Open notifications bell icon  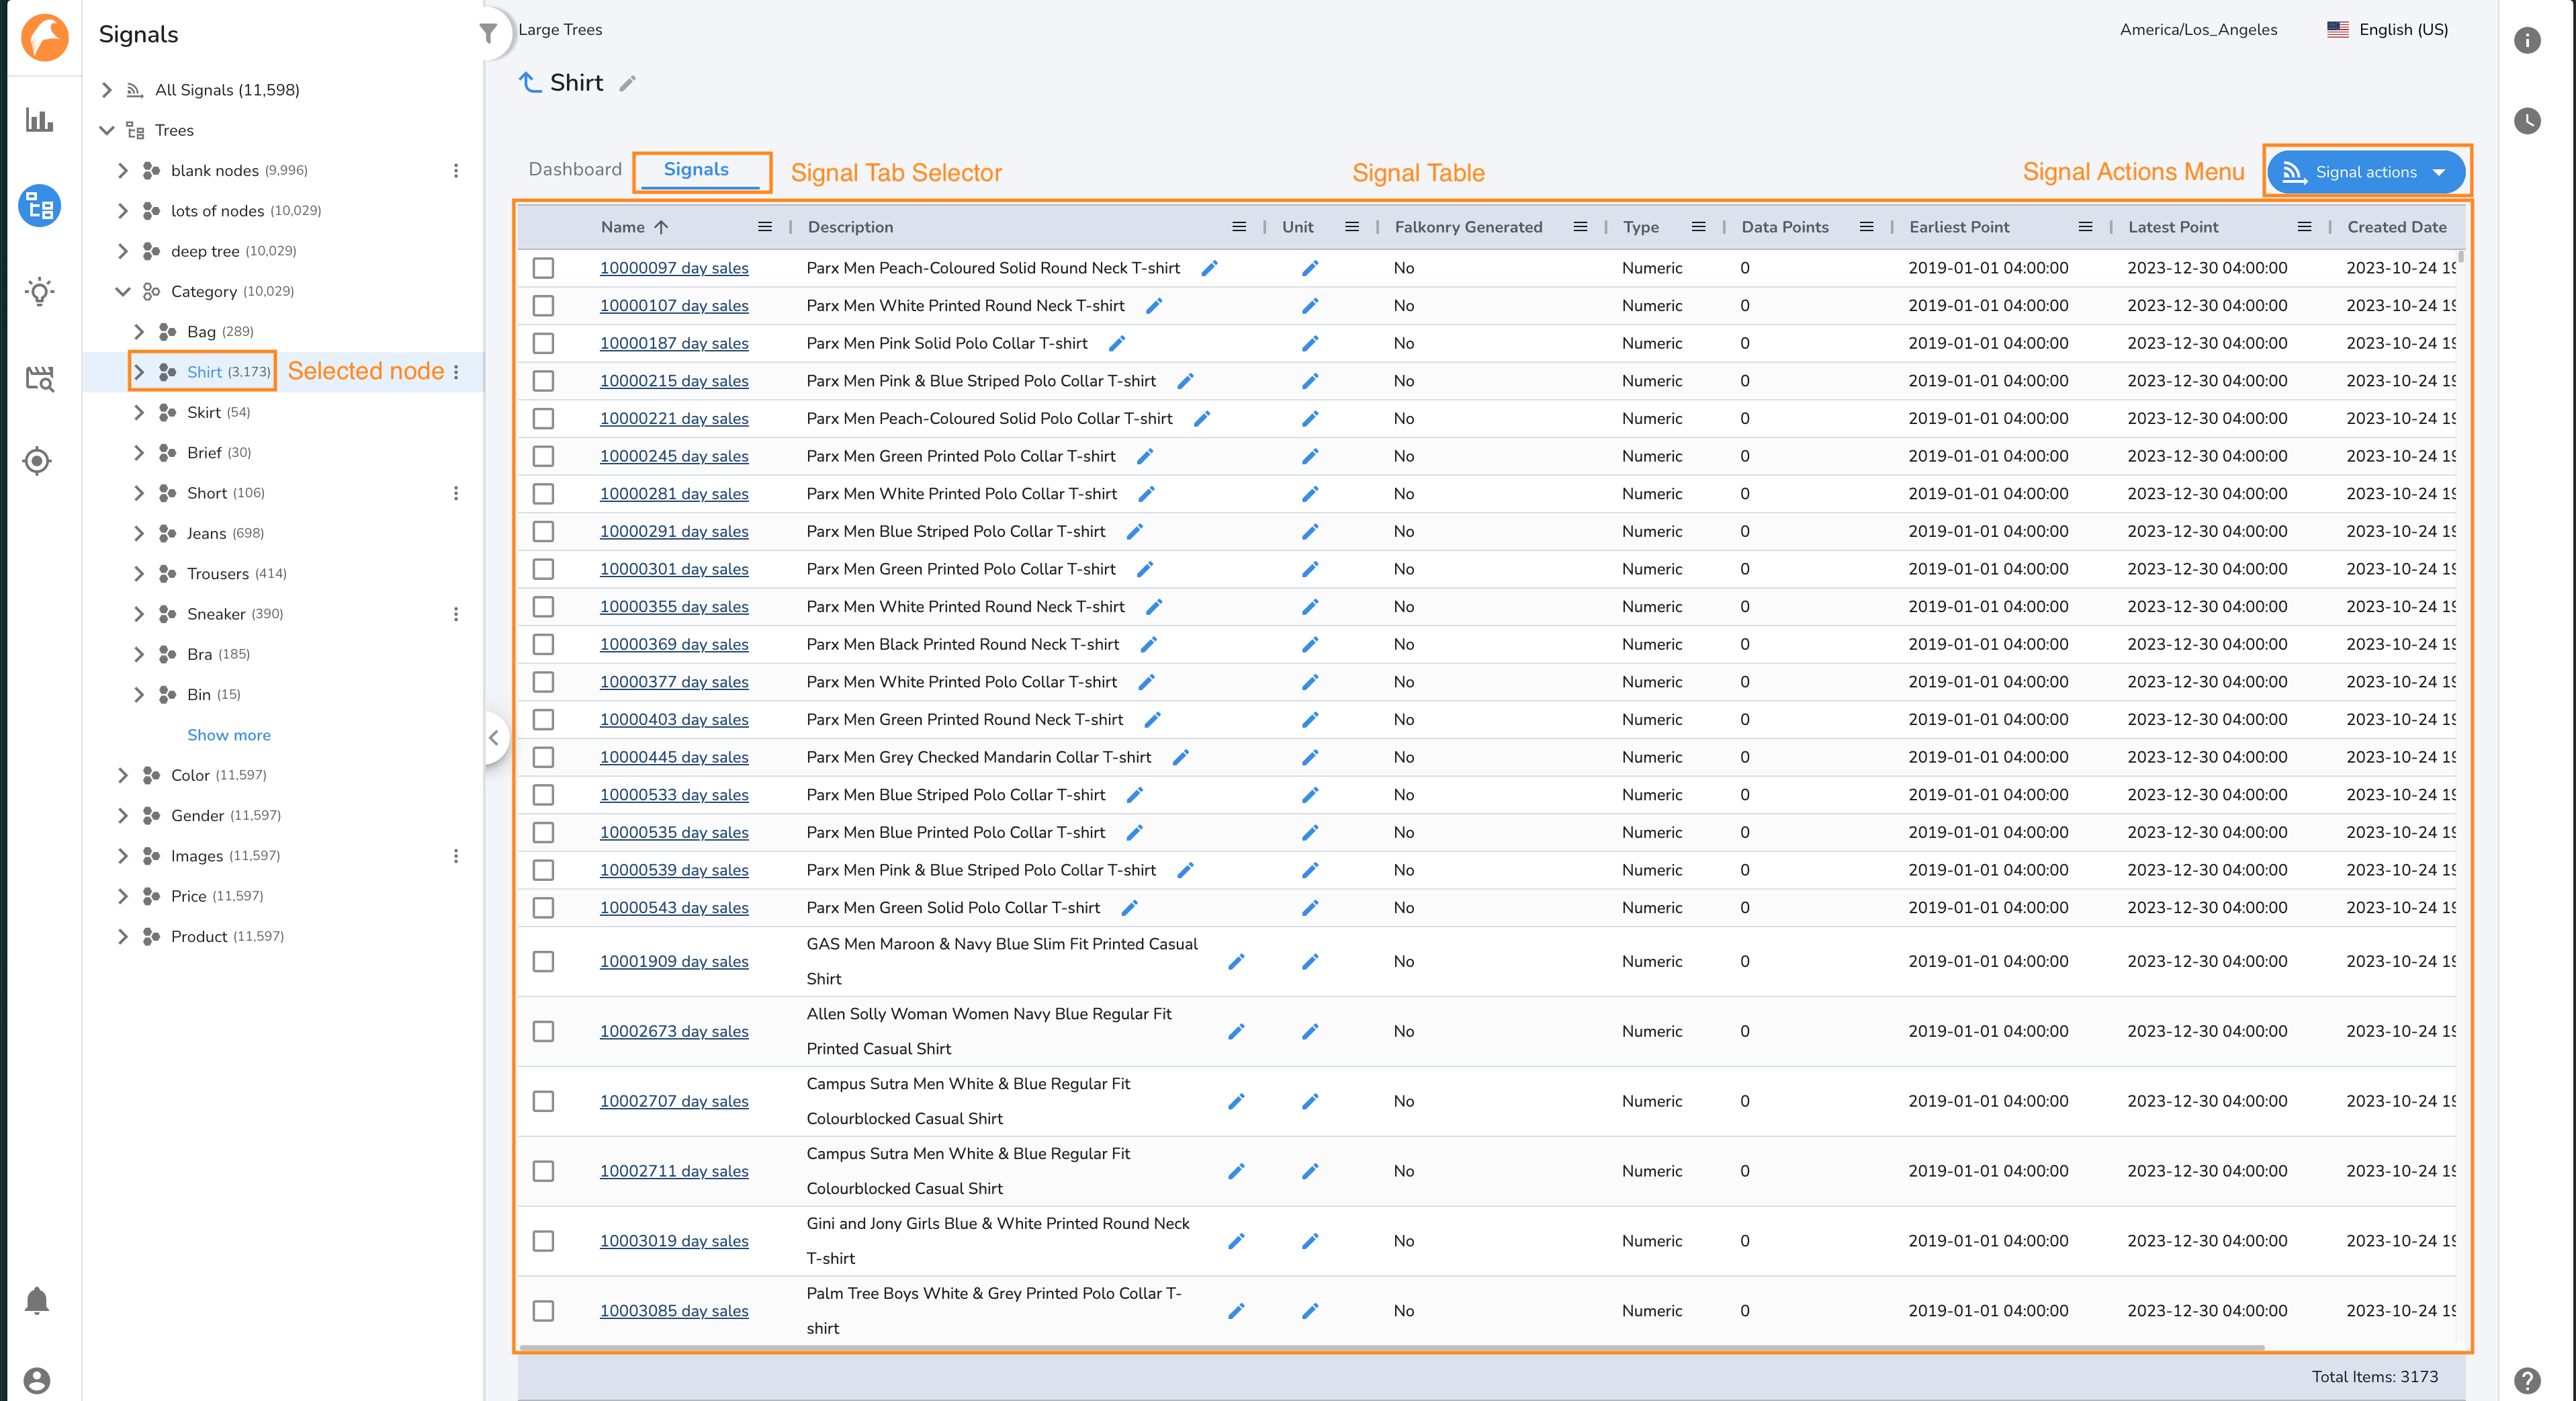point(37,1300)
